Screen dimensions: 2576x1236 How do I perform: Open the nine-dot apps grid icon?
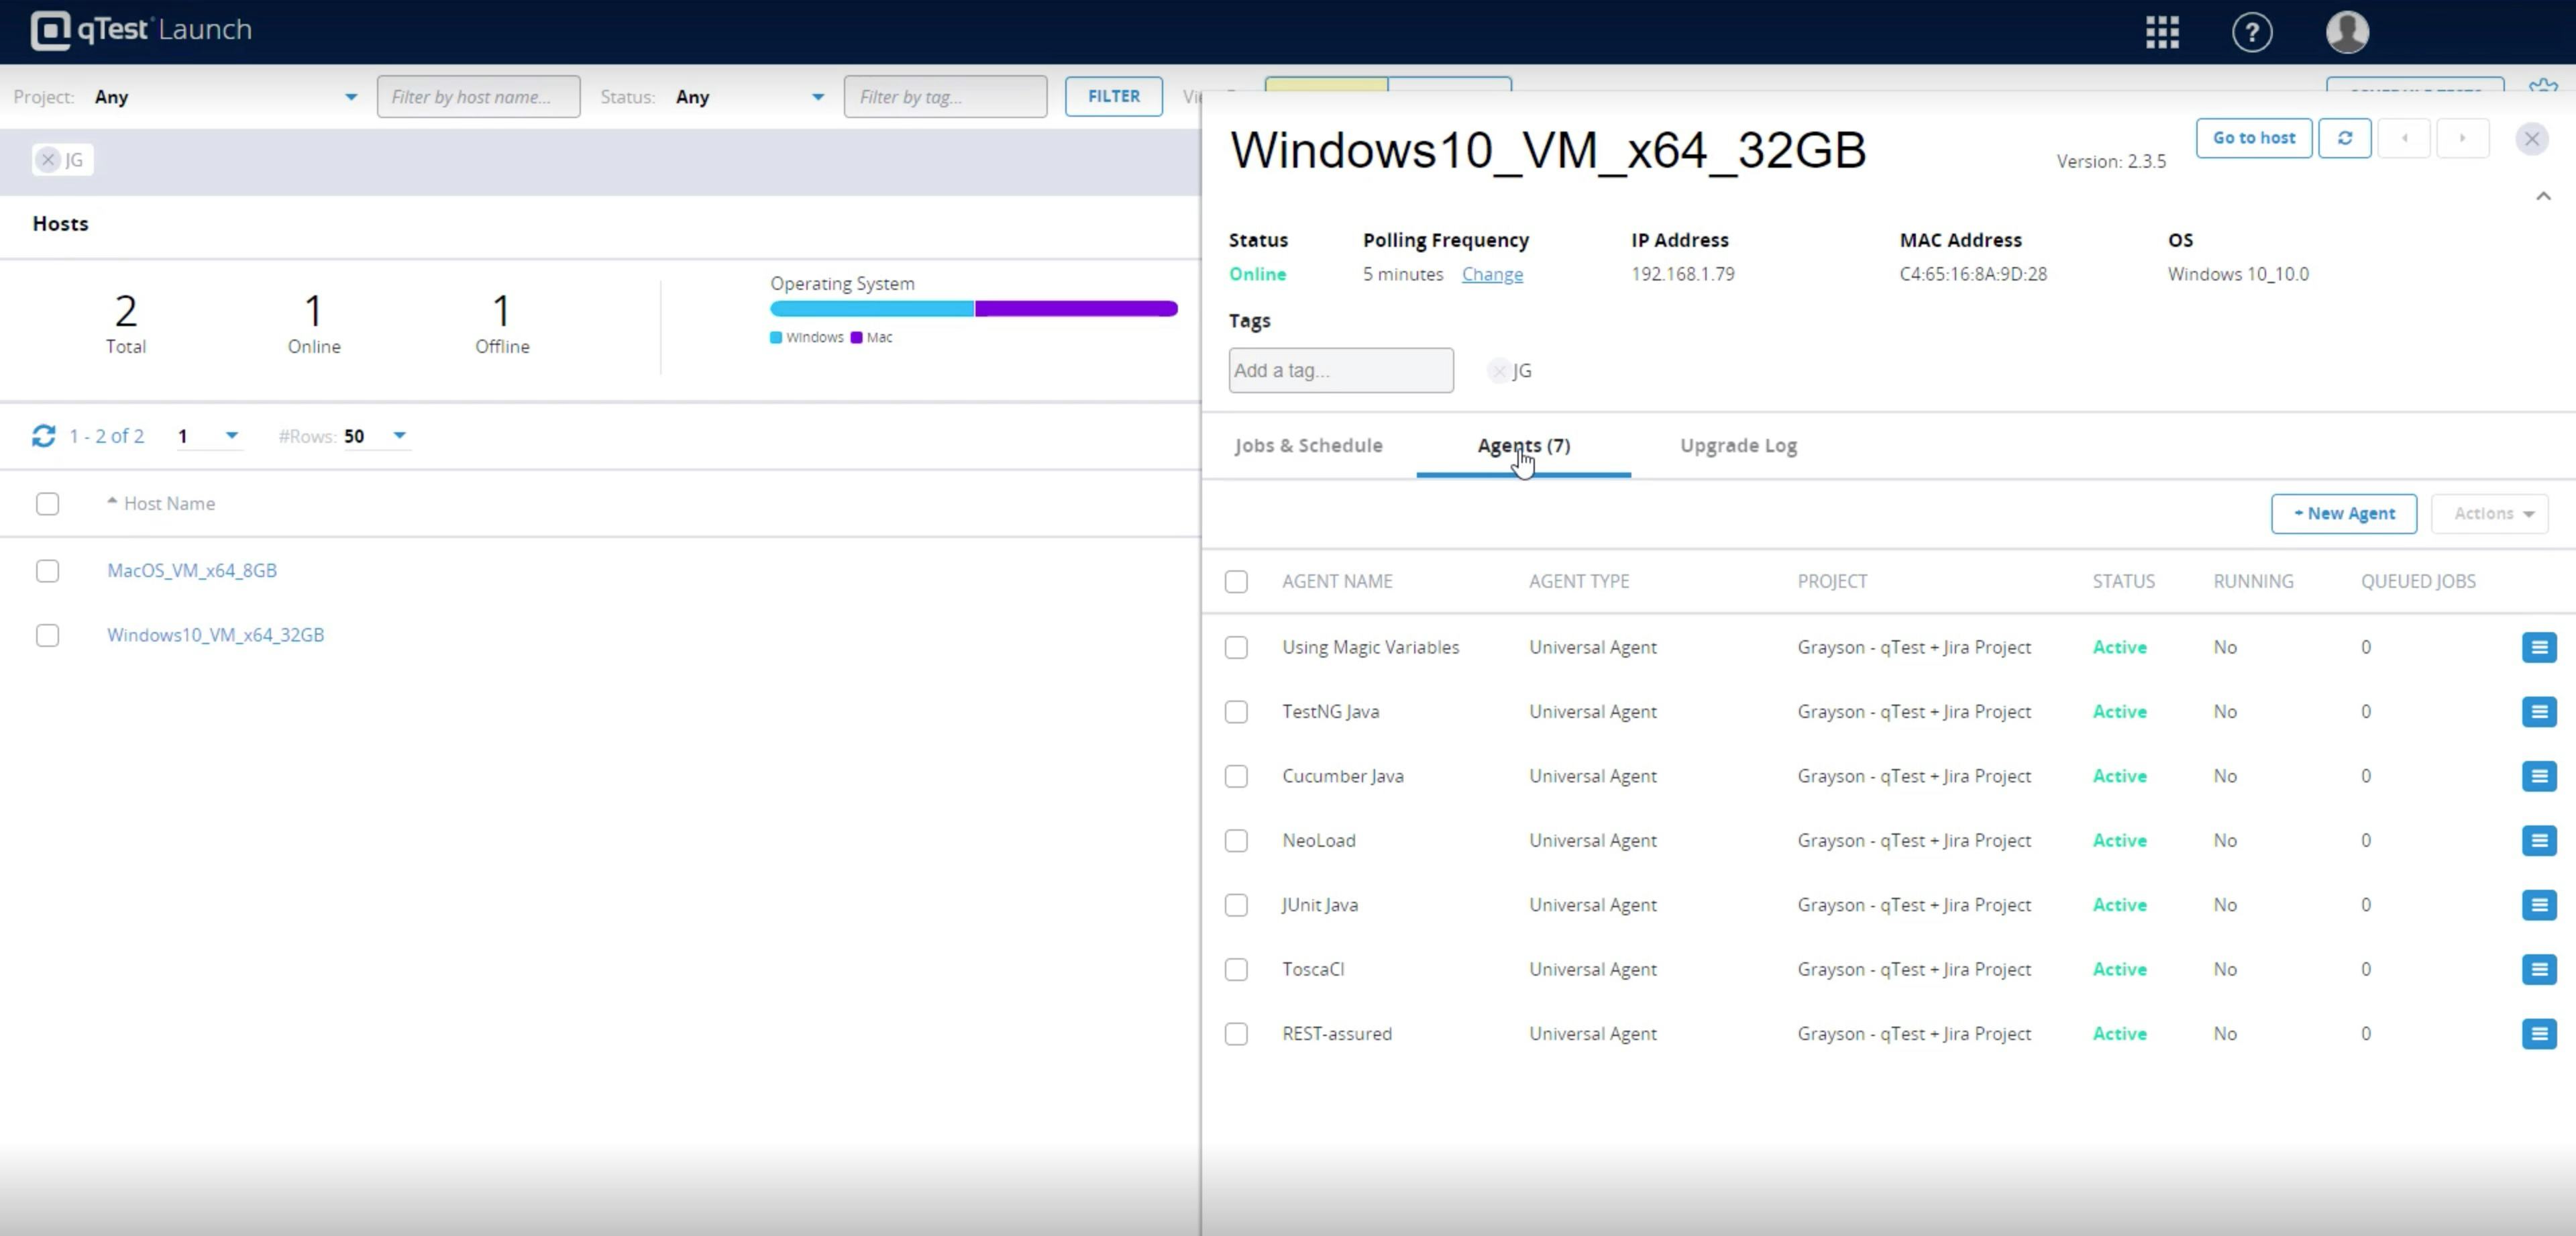coord(2162,32)
